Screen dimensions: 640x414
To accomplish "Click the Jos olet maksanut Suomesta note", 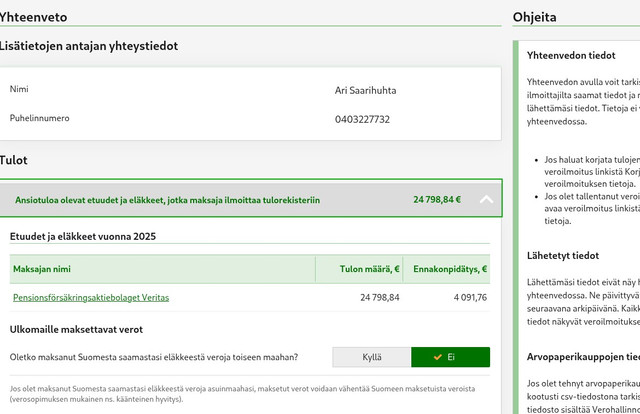I will (242, 394).
